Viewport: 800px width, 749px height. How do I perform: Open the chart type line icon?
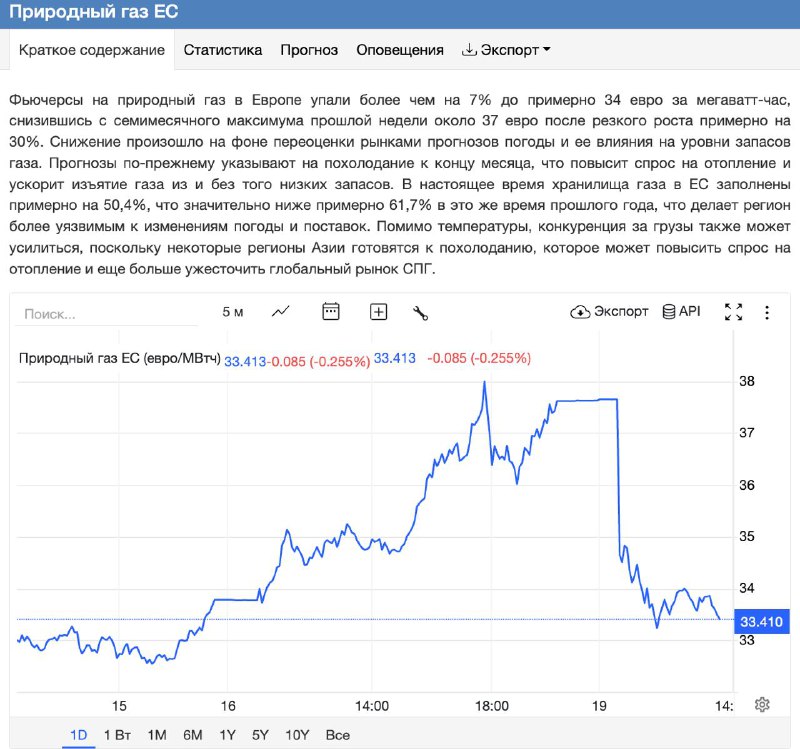click(x=281, y=312)
